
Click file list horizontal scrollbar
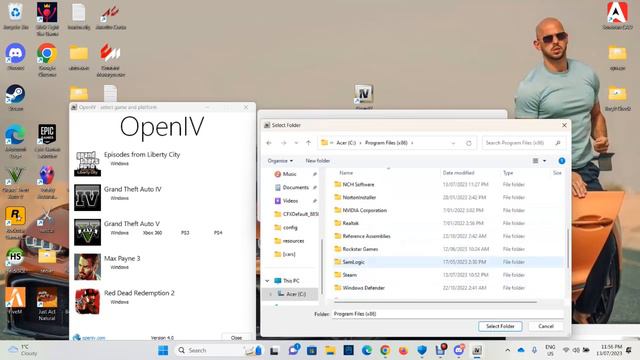[x=436, y=302]
